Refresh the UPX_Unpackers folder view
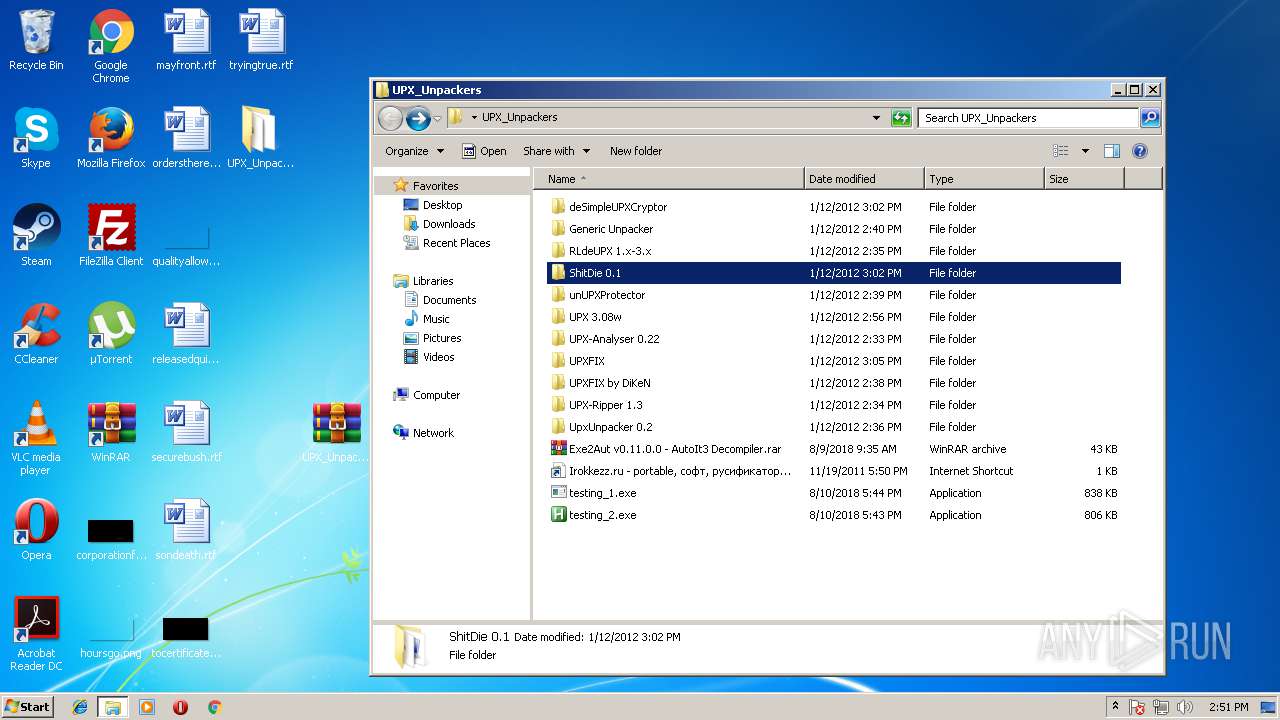 [901, 118]
